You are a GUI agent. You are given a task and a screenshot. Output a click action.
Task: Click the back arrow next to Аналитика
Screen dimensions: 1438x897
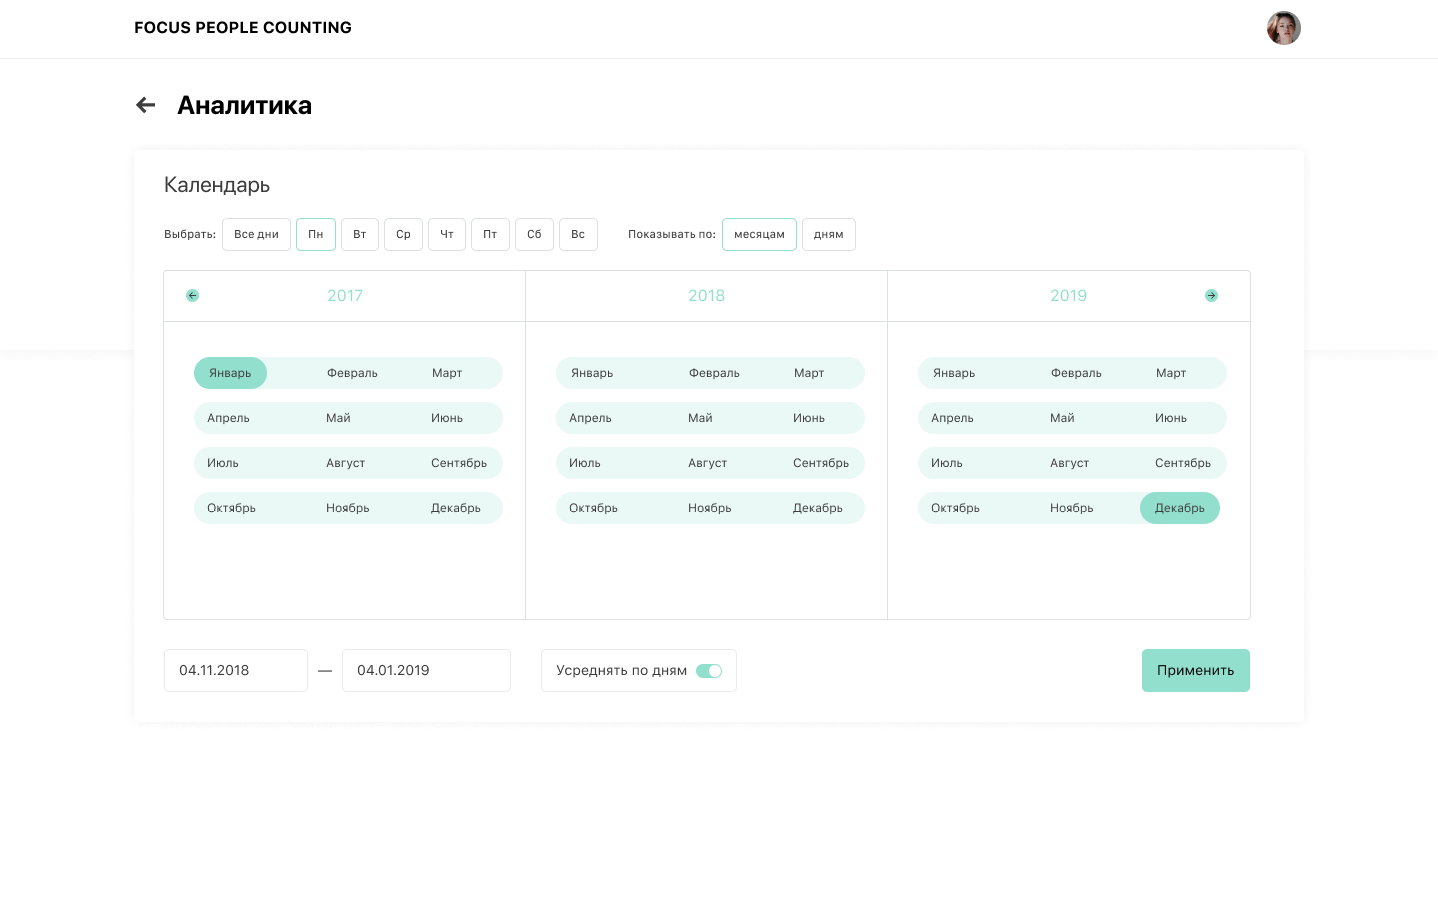pyautogui.click(x=146, y=105)
